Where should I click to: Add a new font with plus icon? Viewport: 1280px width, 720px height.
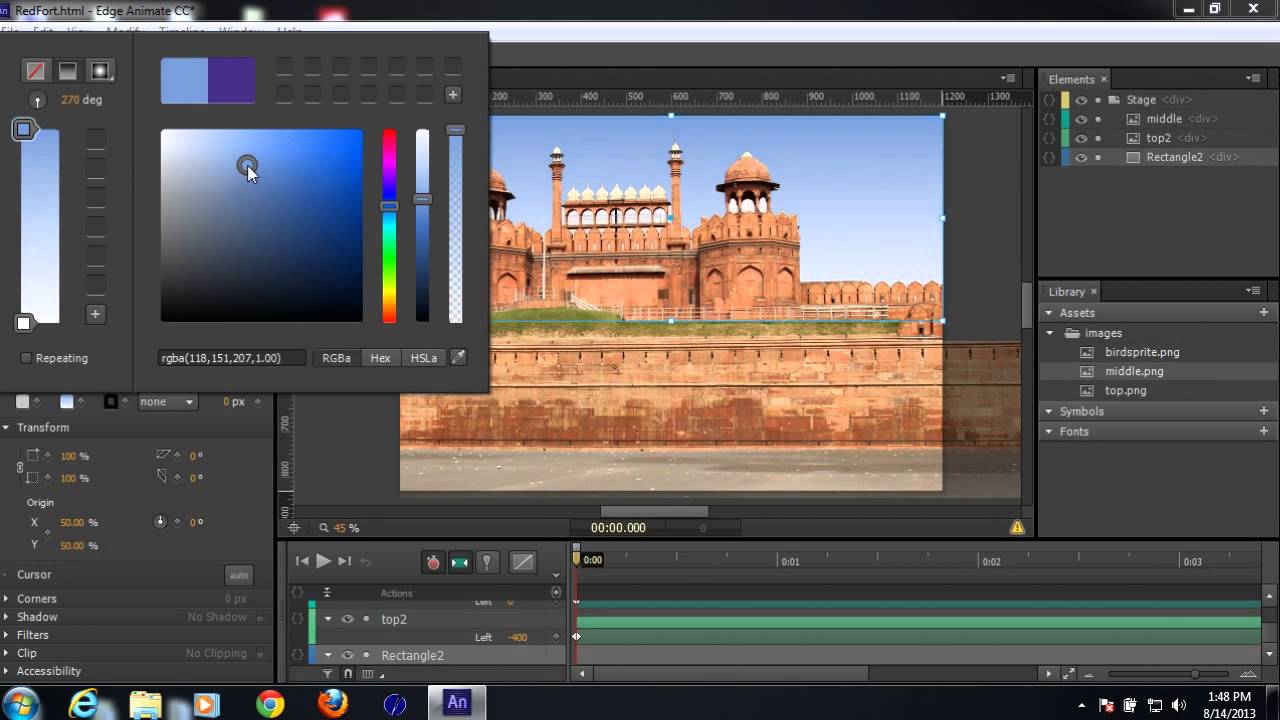coord(1264,431)
